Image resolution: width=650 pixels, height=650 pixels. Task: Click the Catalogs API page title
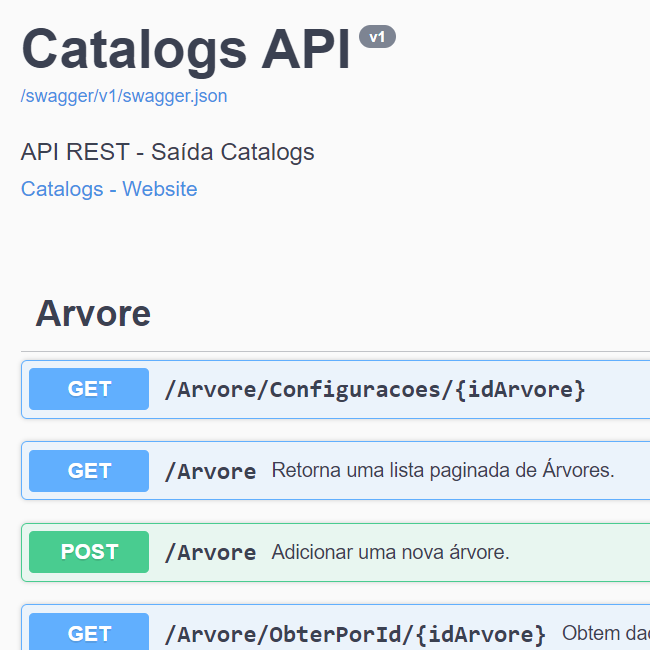coord(186,48)
